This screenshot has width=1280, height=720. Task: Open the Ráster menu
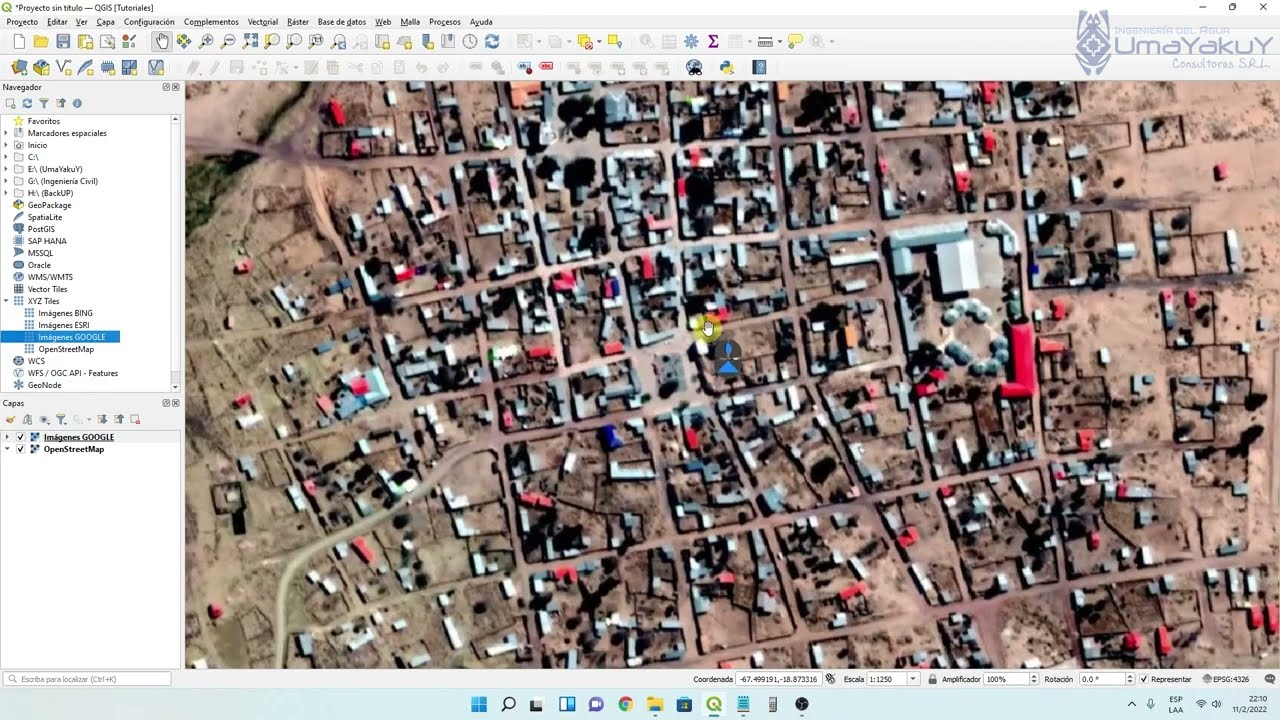[298, 21]
